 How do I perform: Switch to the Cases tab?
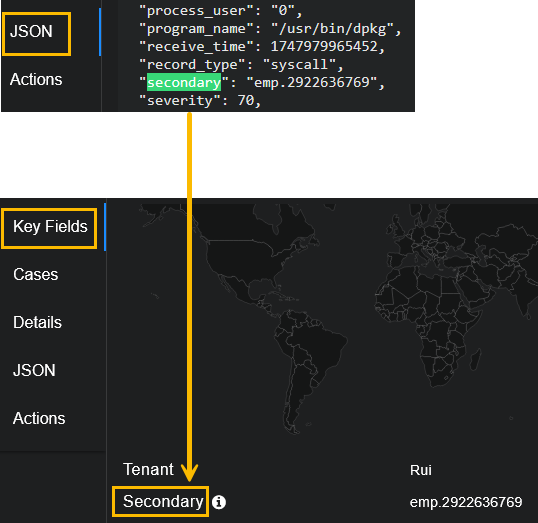(x=36, y=275)
